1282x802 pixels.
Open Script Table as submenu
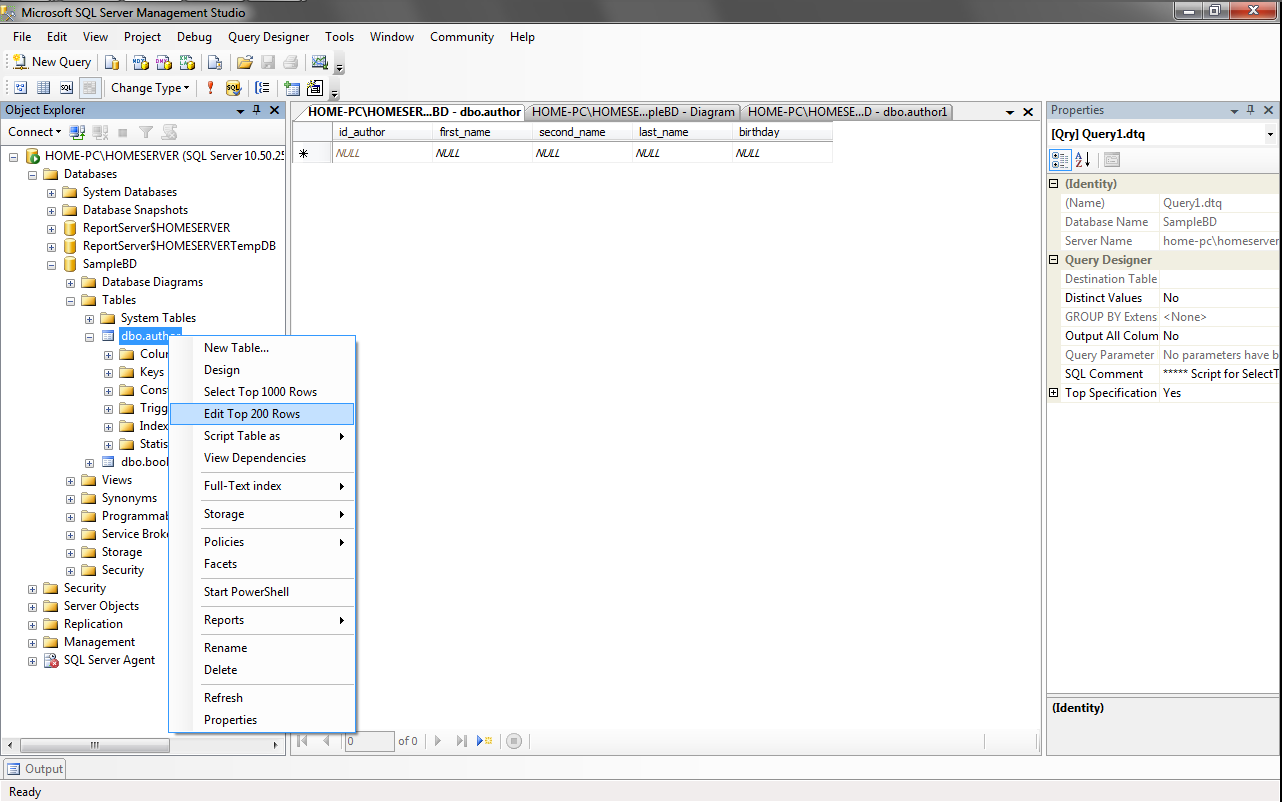coord(262,436)
